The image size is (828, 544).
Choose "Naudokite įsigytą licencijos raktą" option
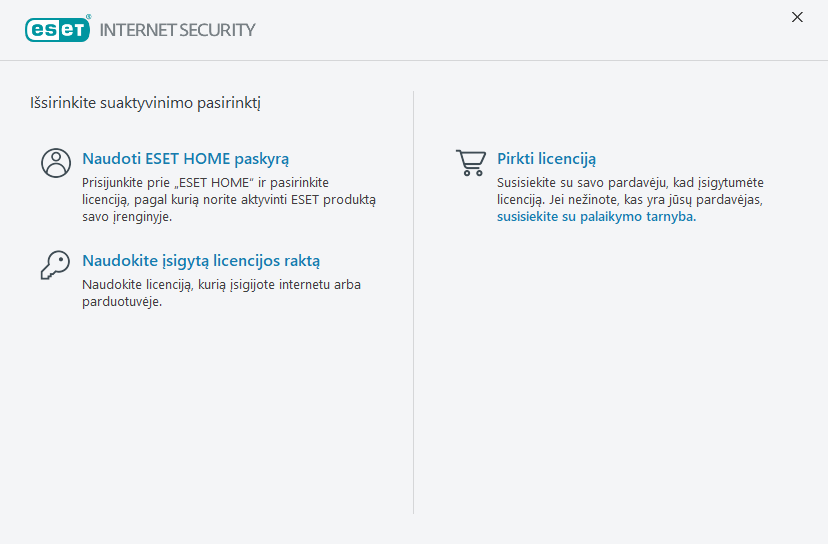click(x=201, y=261)
